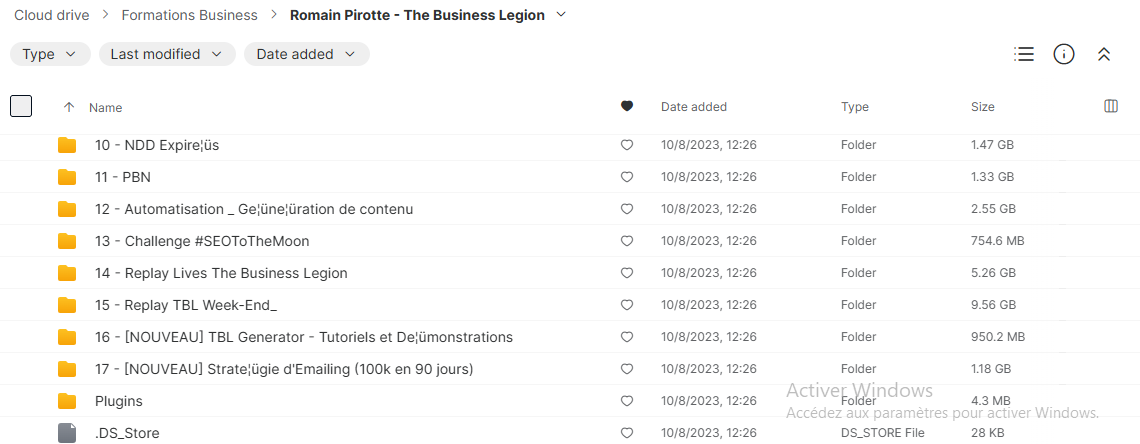
Task: Open the Last modified filter dropdown
Action: point(167,54)
